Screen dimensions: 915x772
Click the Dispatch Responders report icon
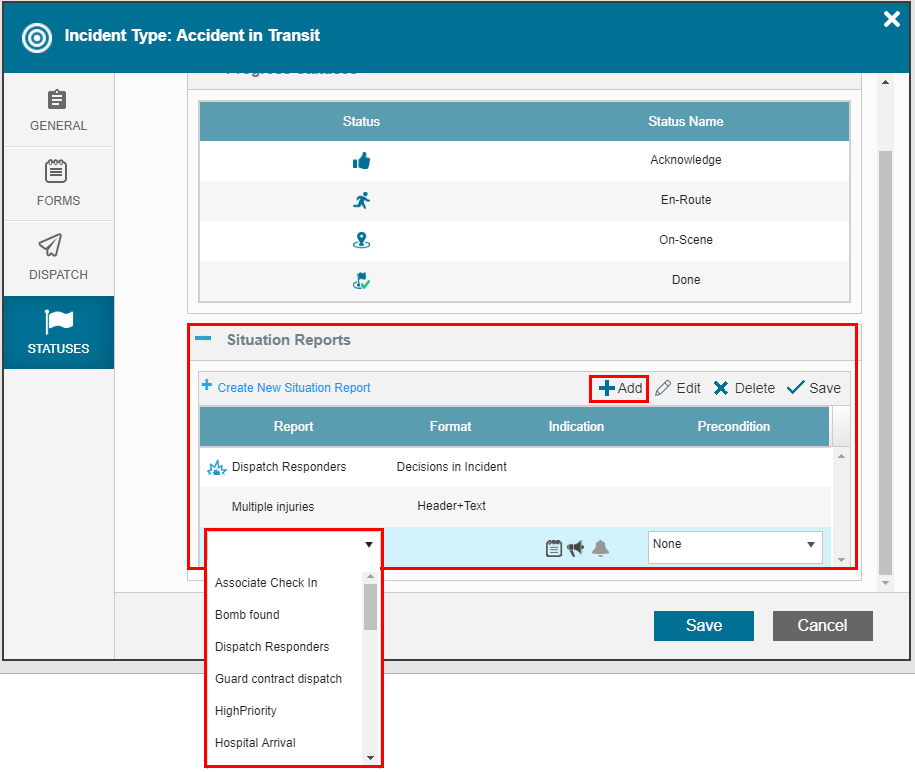pos(216,467)
